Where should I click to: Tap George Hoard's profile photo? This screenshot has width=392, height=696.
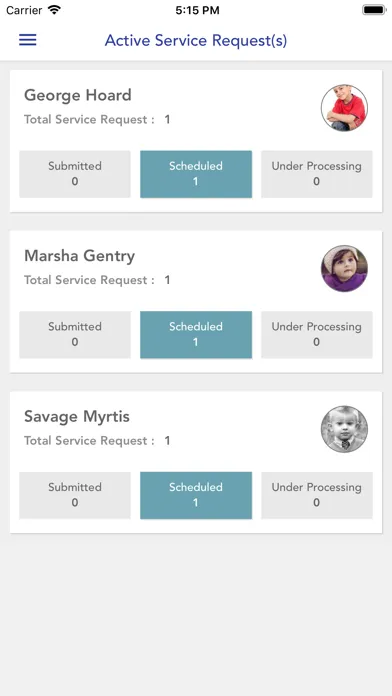point(344,108)
